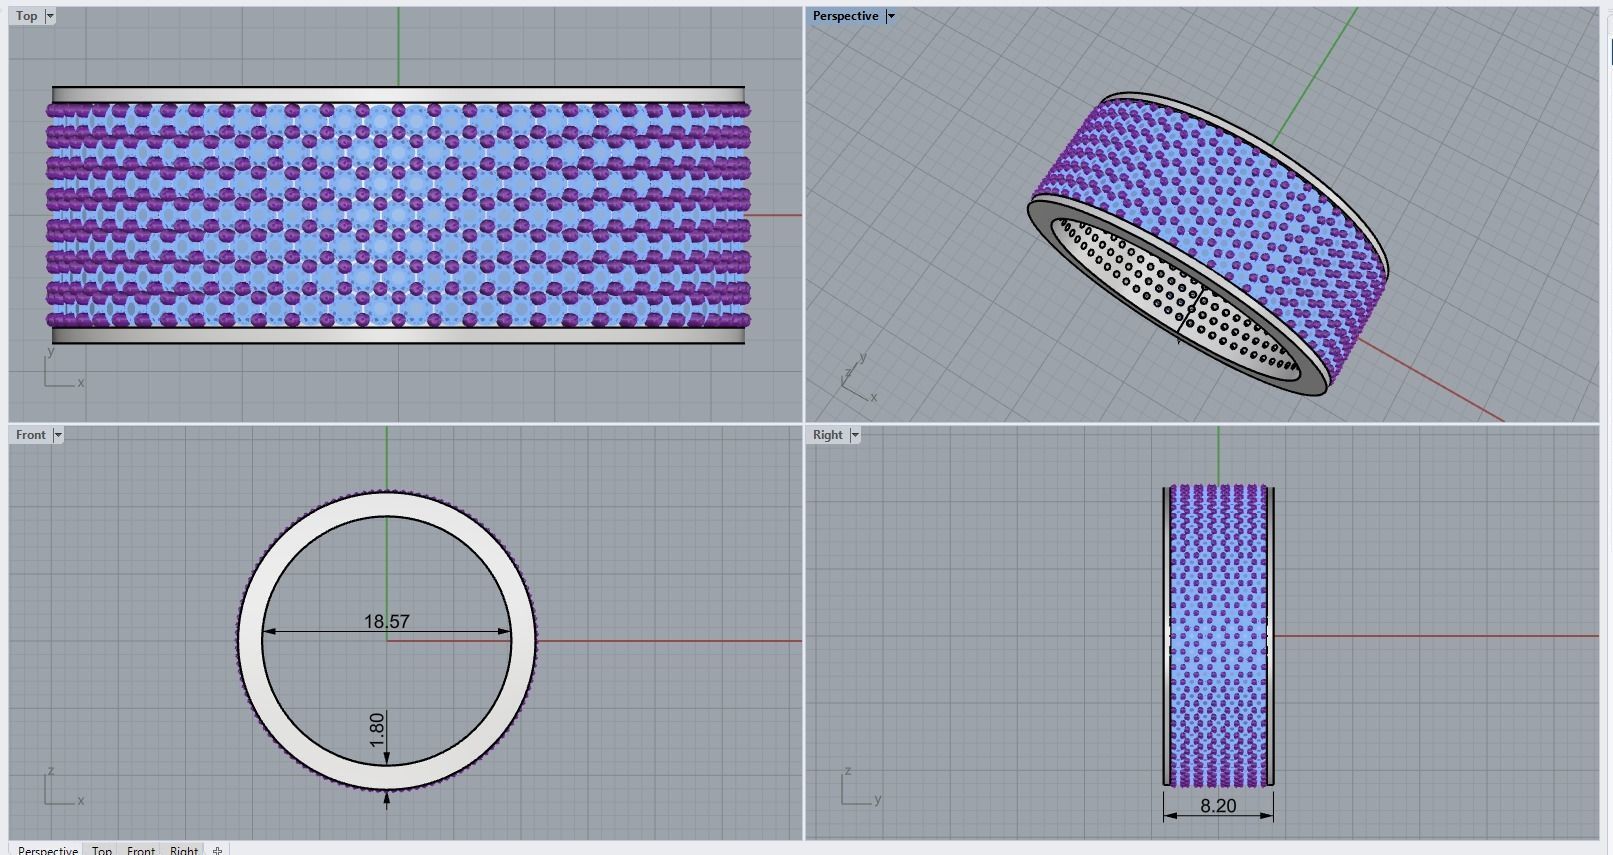The image size is (1613, 855).
Task: Open the Front viewport title dropdown arrow
Action: 58,435
